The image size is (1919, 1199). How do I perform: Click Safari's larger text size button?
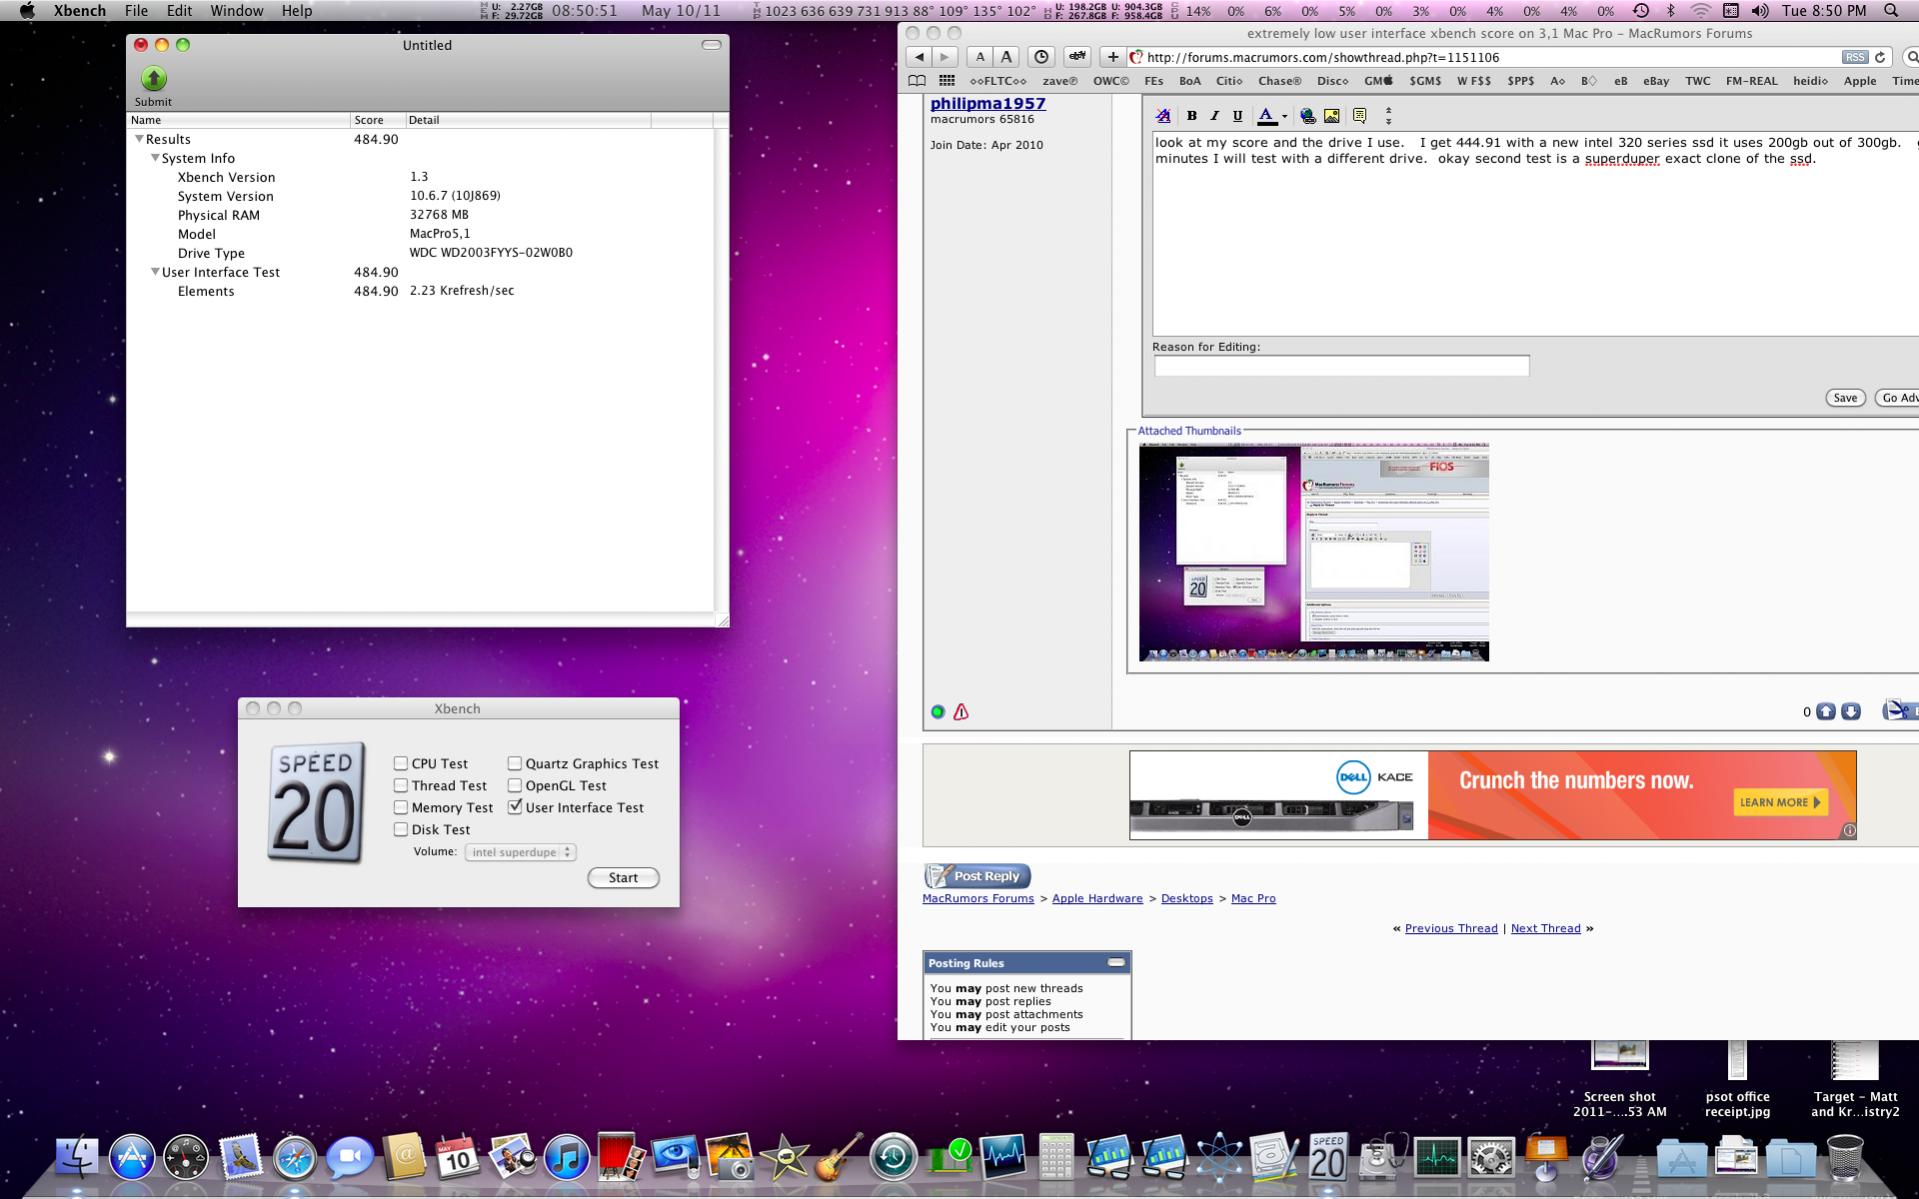(1006, 57)
